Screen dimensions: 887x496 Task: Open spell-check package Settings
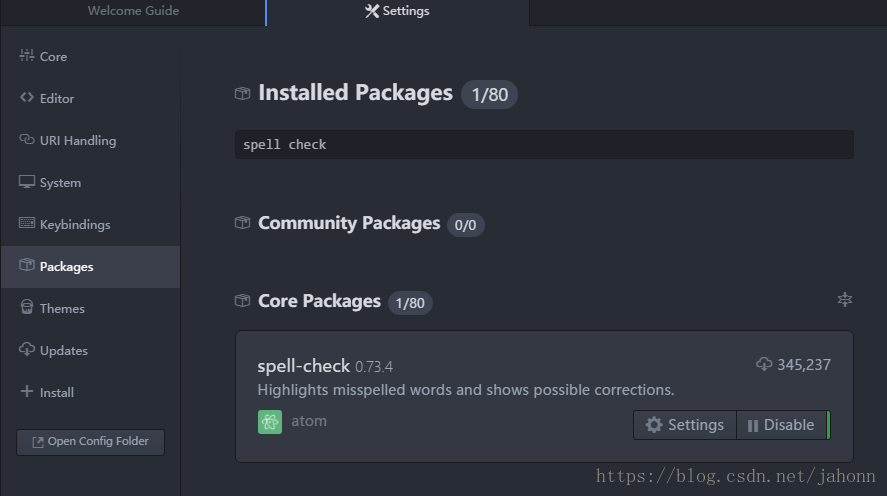point(685,425)
